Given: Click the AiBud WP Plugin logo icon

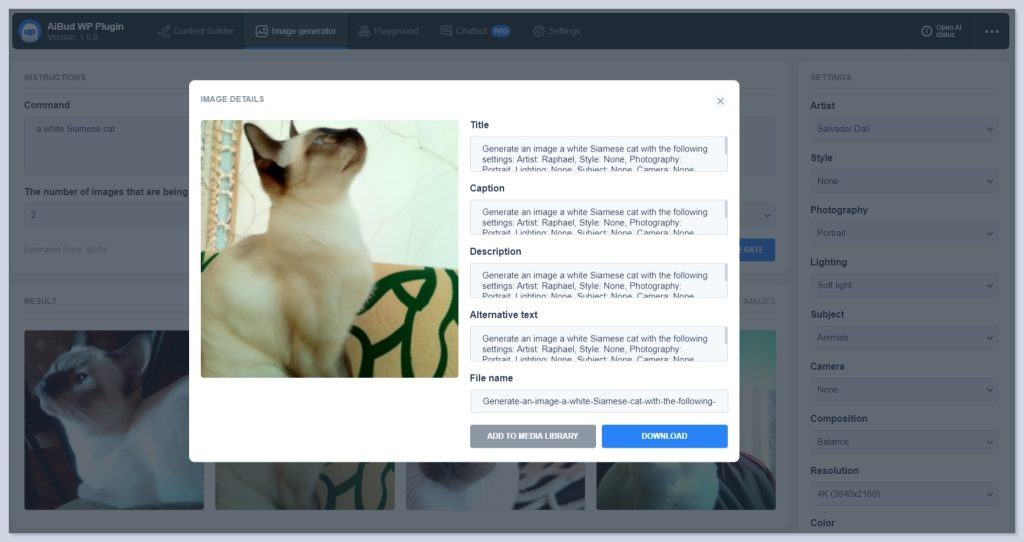Looking at the screenshot, I should pyautogui.click(x=29, y=31).
